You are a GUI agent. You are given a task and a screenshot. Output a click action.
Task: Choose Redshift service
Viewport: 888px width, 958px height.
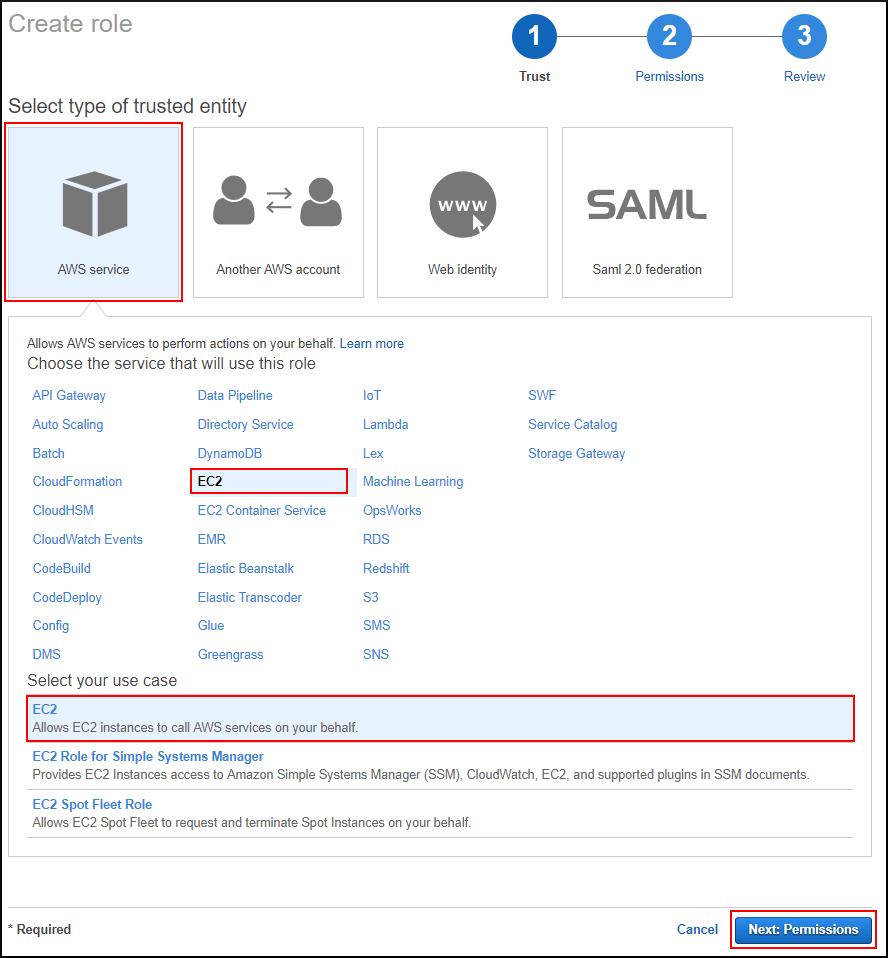386,568
